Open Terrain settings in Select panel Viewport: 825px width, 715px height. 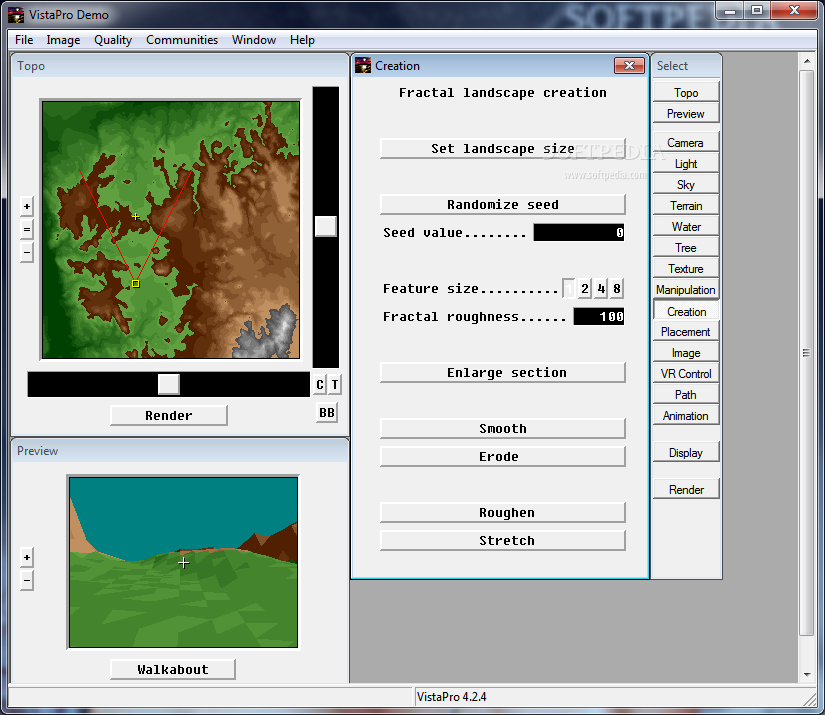[x=686, y=206]
